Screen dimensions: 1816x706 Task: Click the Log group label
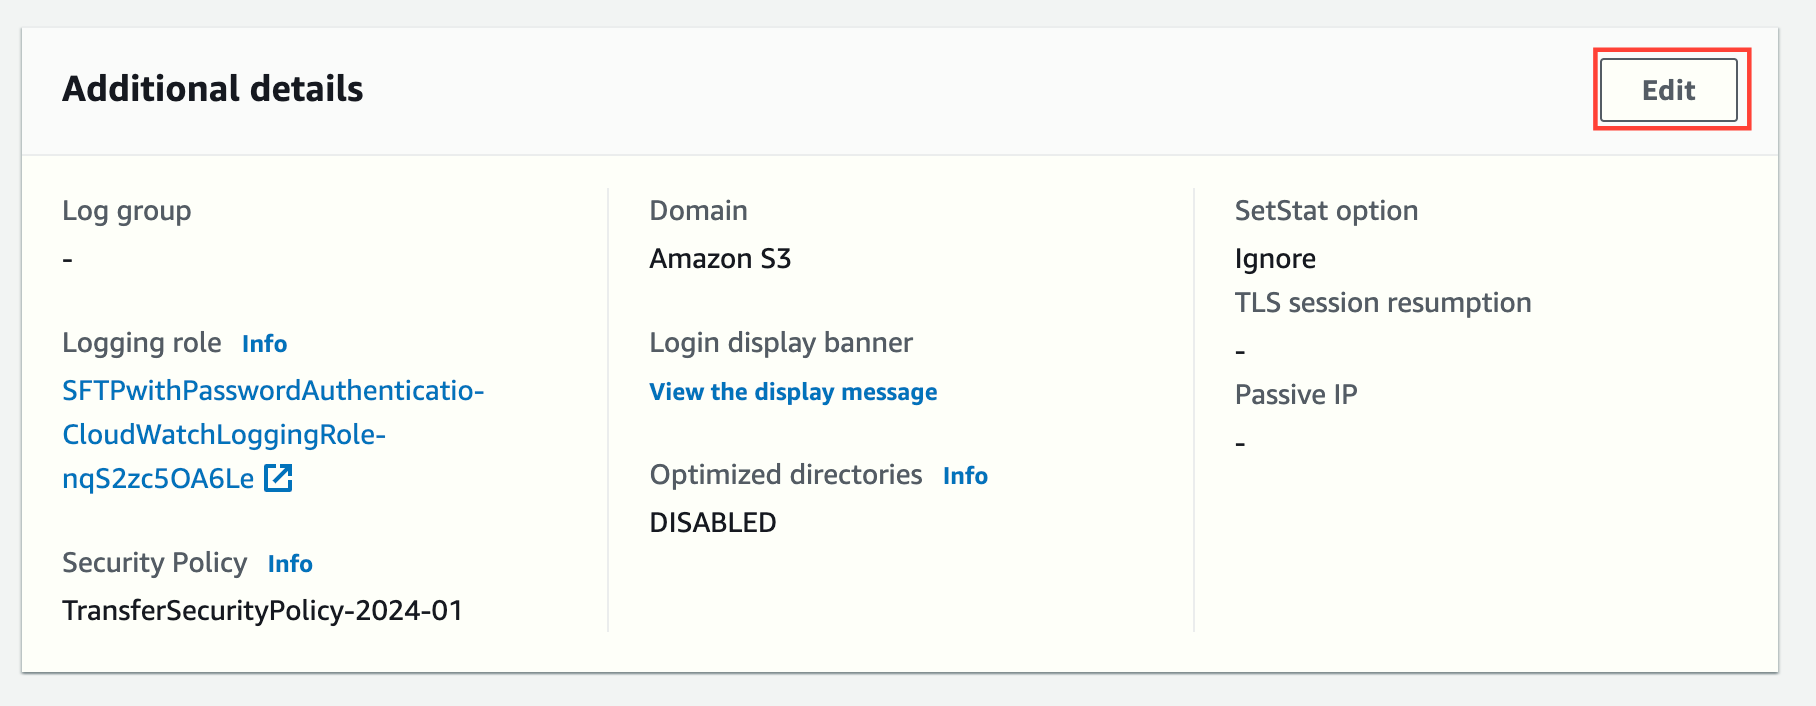(126, 211)
